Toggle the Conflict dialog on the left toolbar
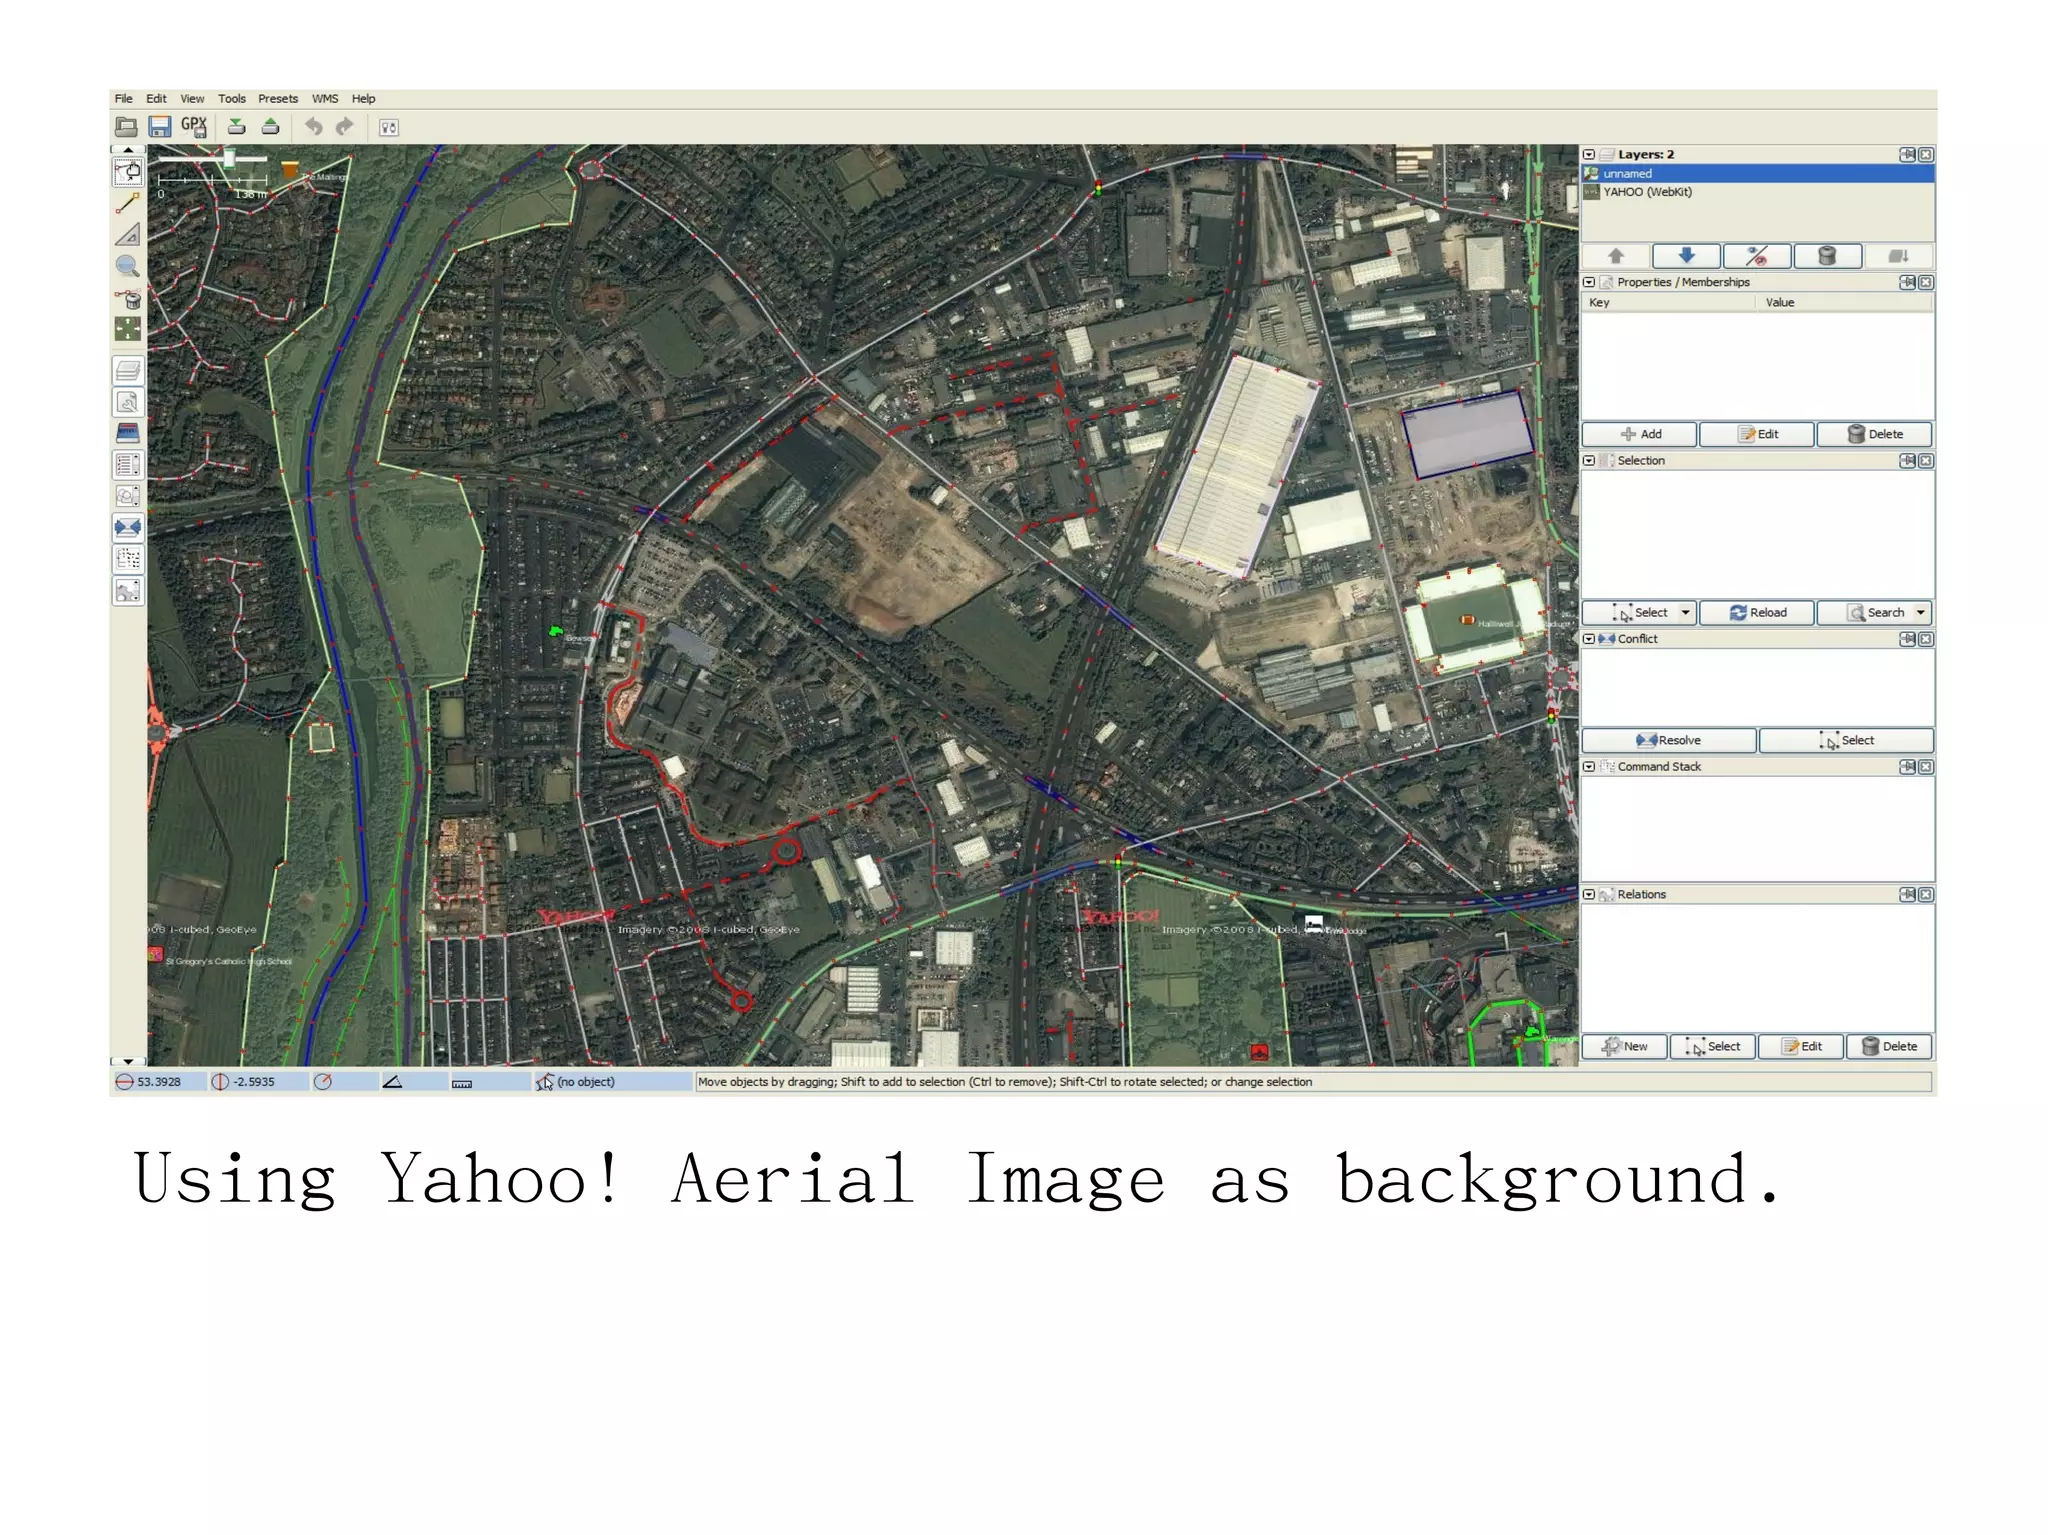Screen dimensions: 2048x1535 [x=128, y=528]
